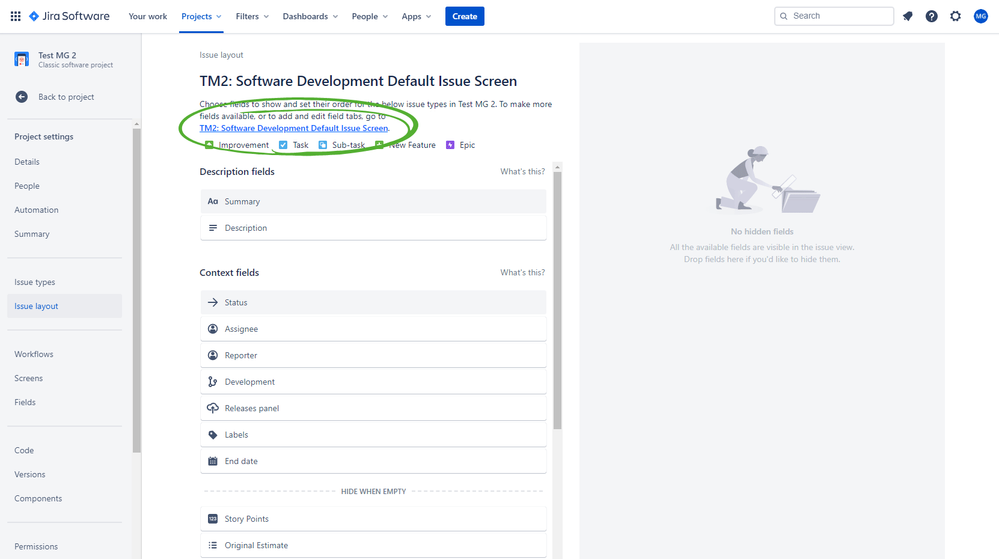Open Fields in sidebar
This screenshot has width=999, height=559.
25,402
